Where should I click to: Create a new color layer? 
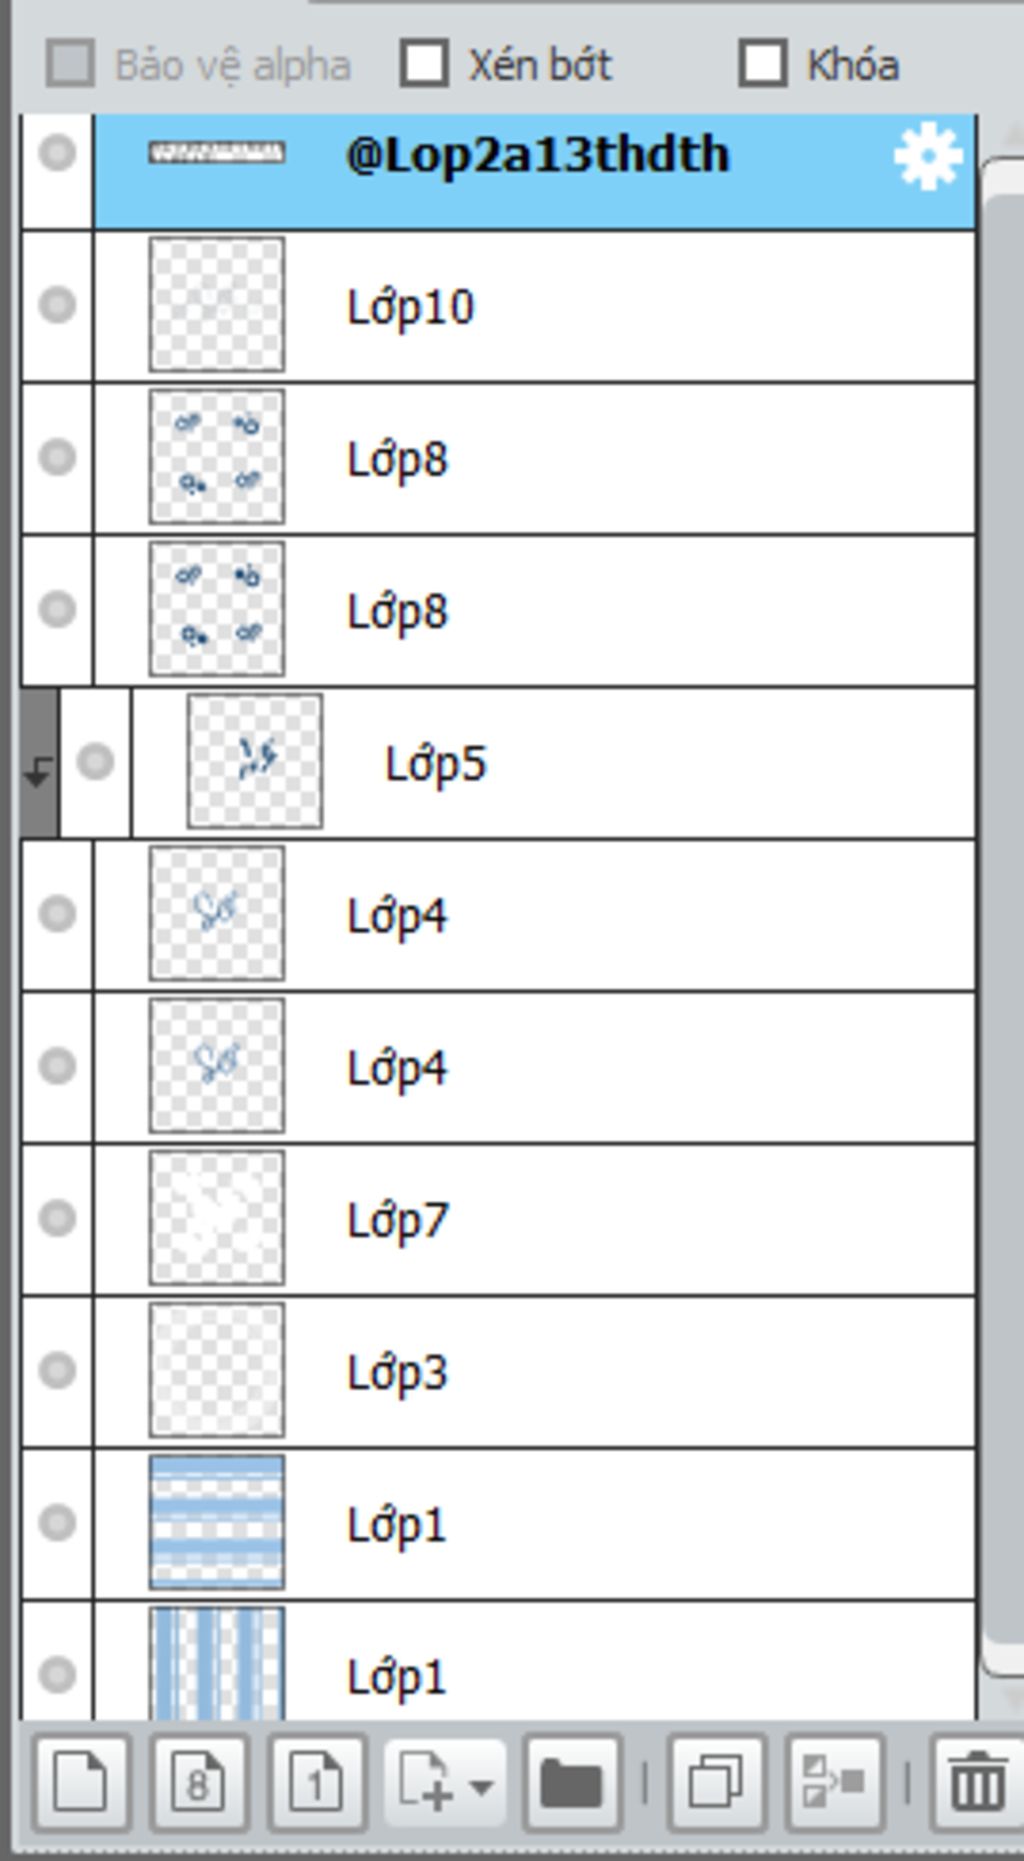point(80,1783)
